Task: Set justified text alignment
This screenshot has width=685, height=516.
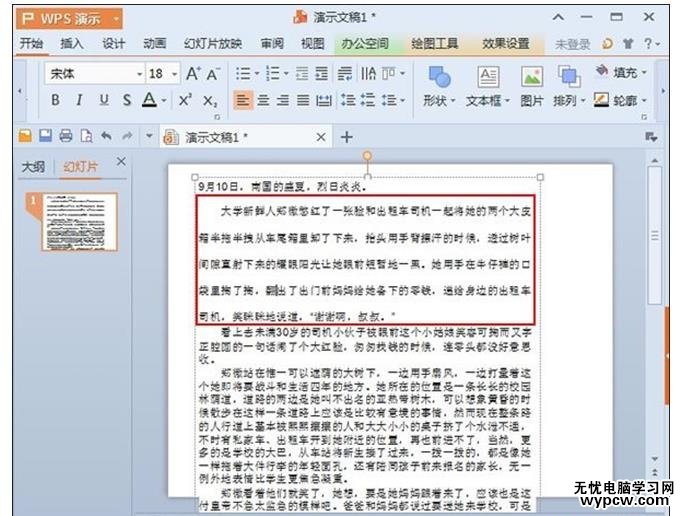Action: coord(303,100)
